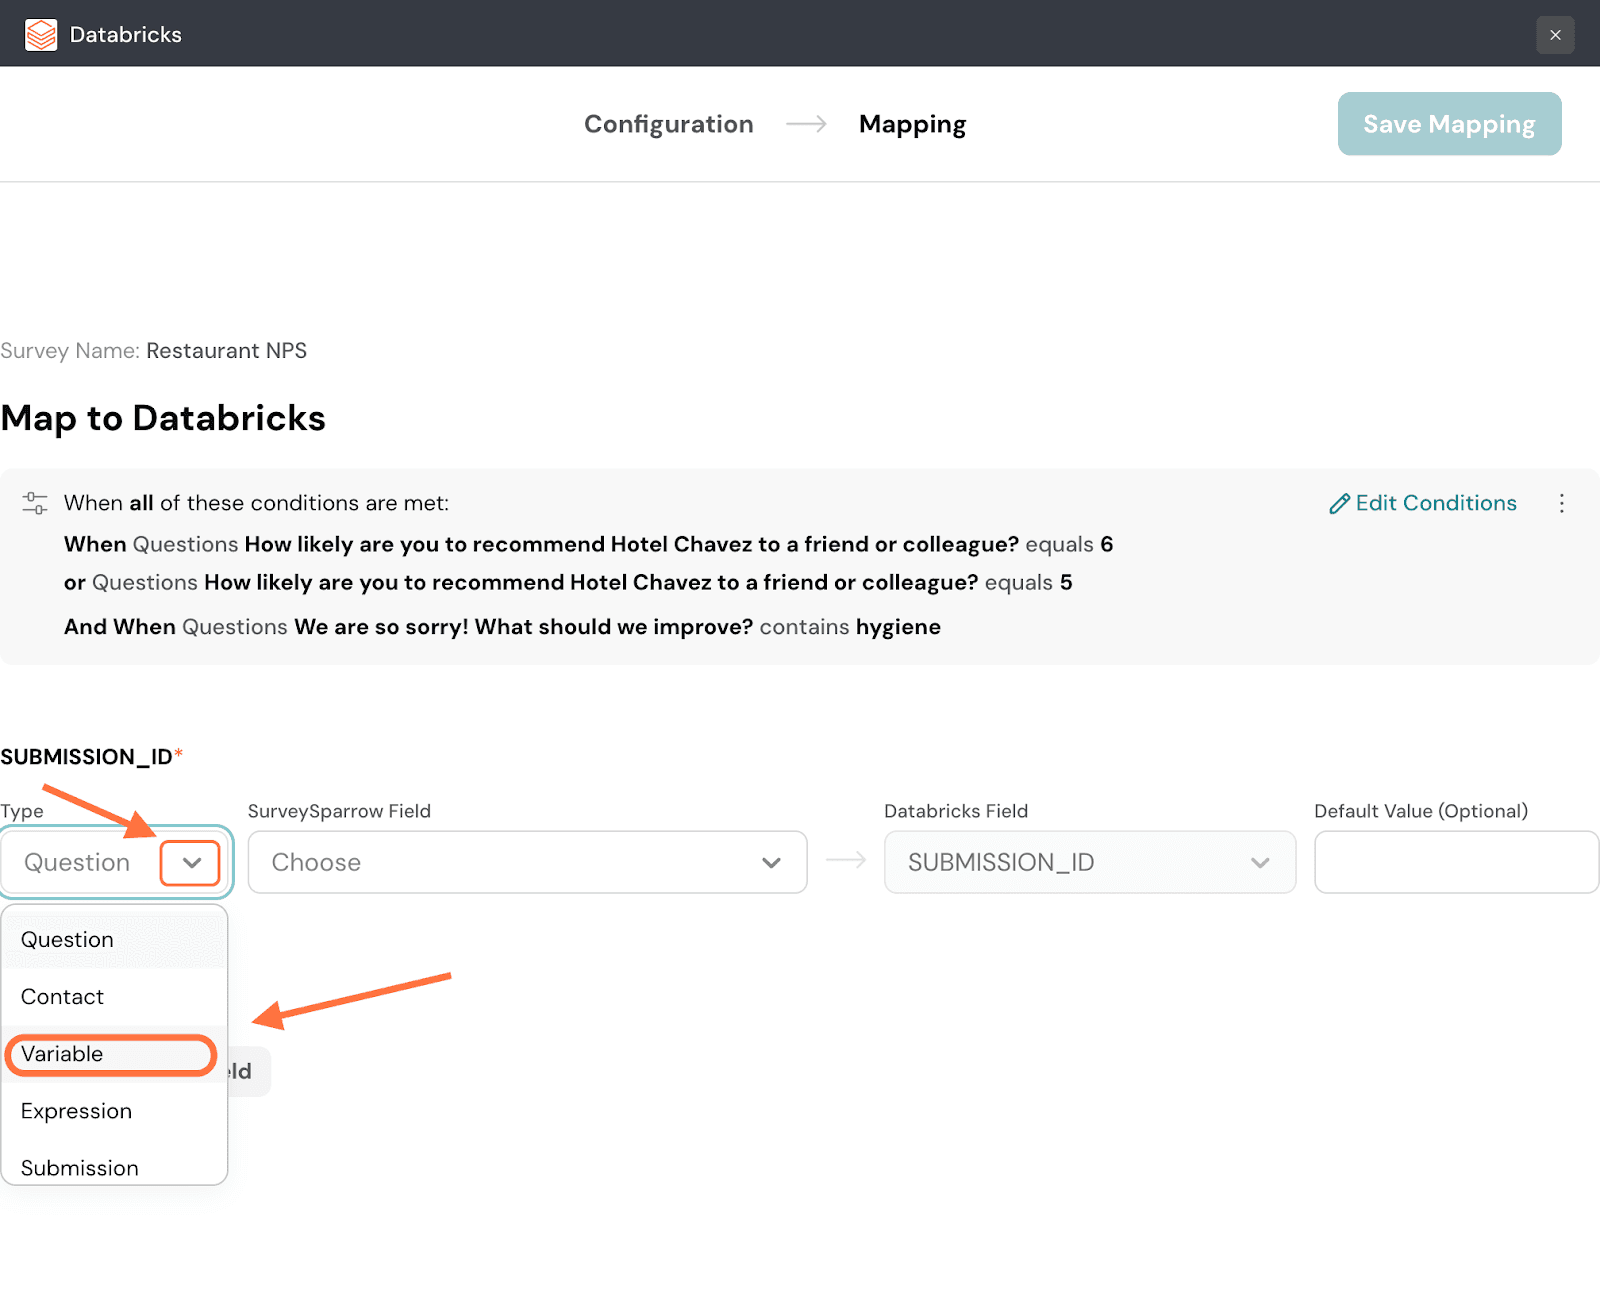Open the three-dot conditions options menu

1561,503
